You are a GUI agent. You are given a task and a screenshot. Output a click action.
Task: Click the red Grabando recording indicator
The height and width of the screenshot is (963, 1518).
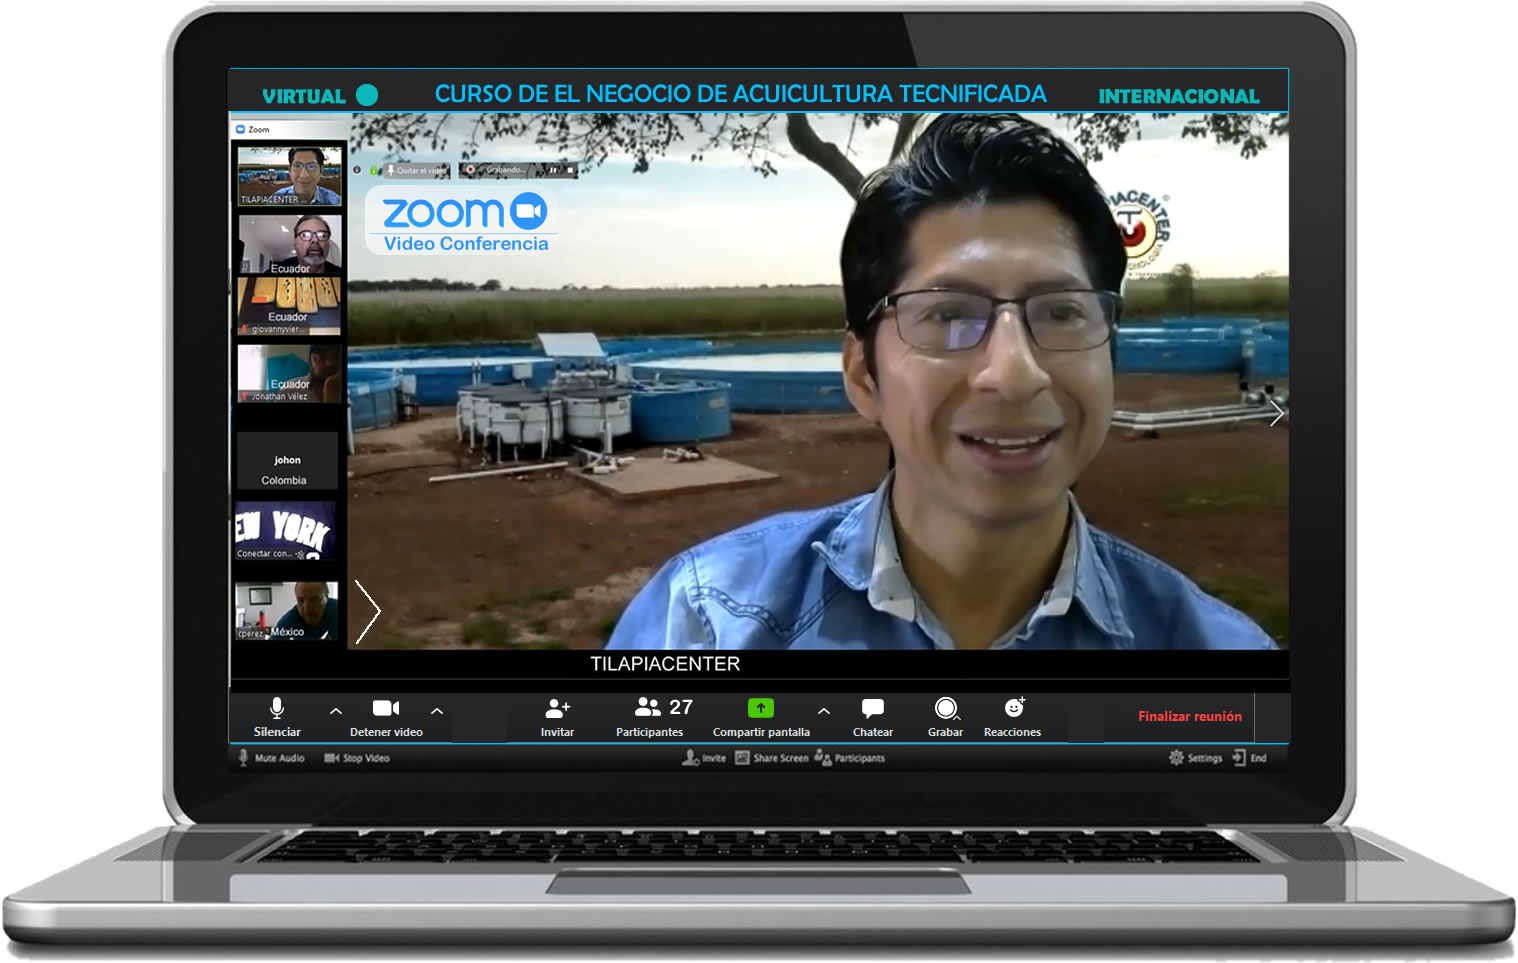pos(470,170)
